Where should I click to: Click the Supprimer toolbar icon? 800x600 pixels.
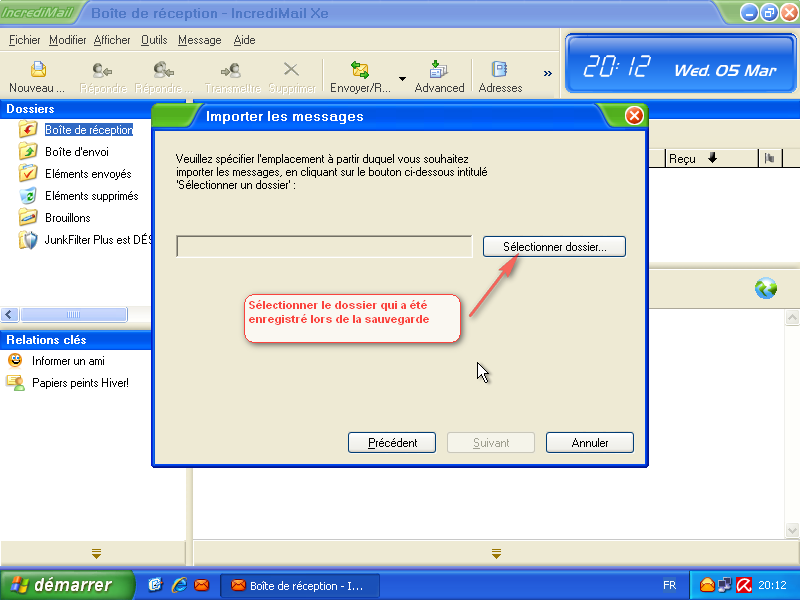pyautogui.click(x=291, y=69)
